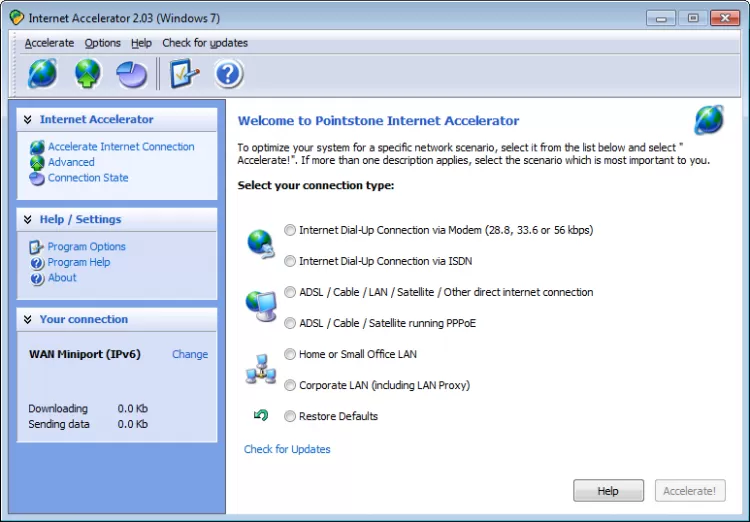Open Connection State pie chart toolbar icon
This screenshot has height=522, width=750.
(132, 75)
